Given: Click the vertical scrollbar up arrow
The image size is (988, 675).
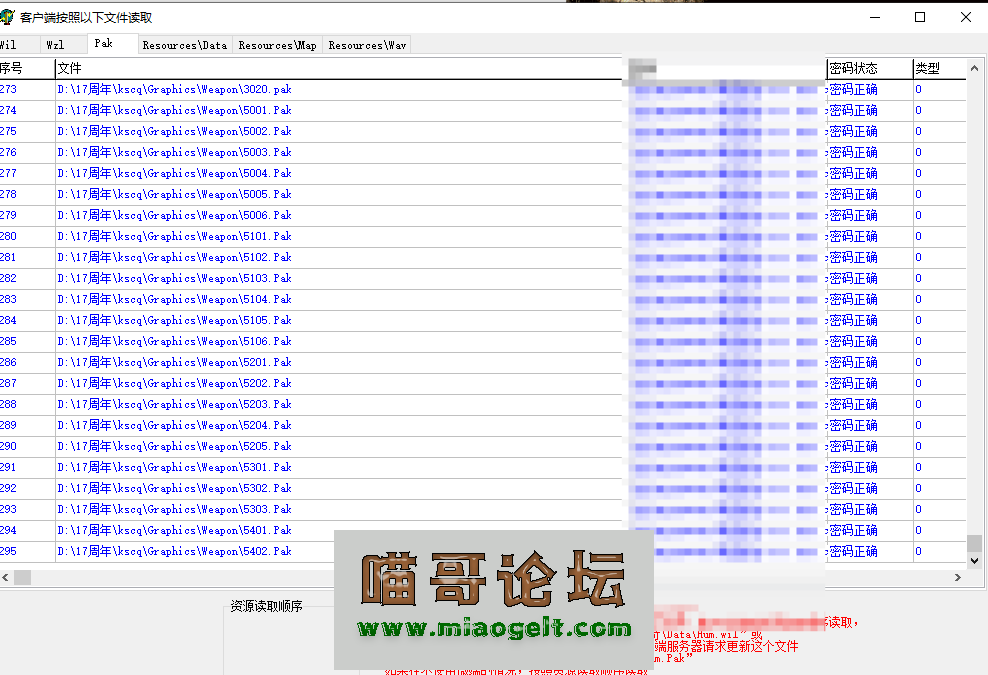Looking at the screenshot, I should tap(975, 68).
